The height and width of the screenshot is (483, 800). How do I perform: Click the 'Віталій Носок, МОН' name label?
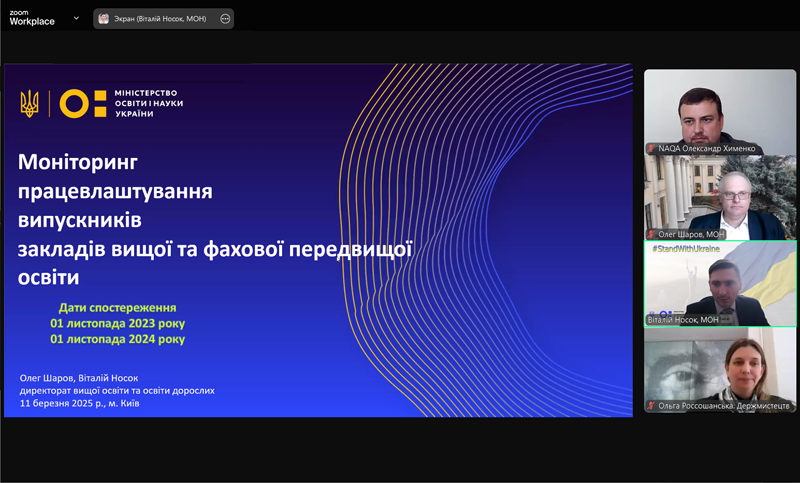tap(683, 320)
